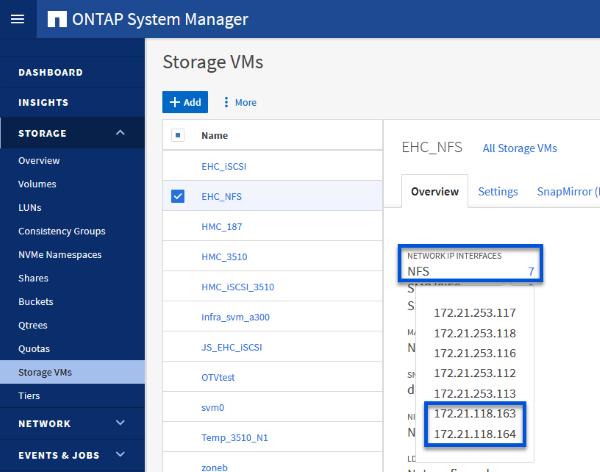Select the Overview tab

click(x=435, y=191)
